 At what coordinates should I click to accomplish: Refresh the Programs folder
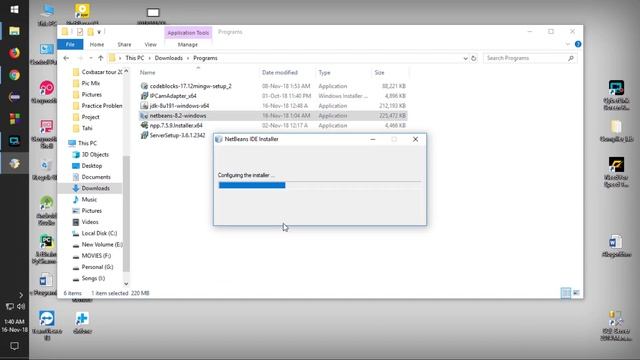(473, 58)
